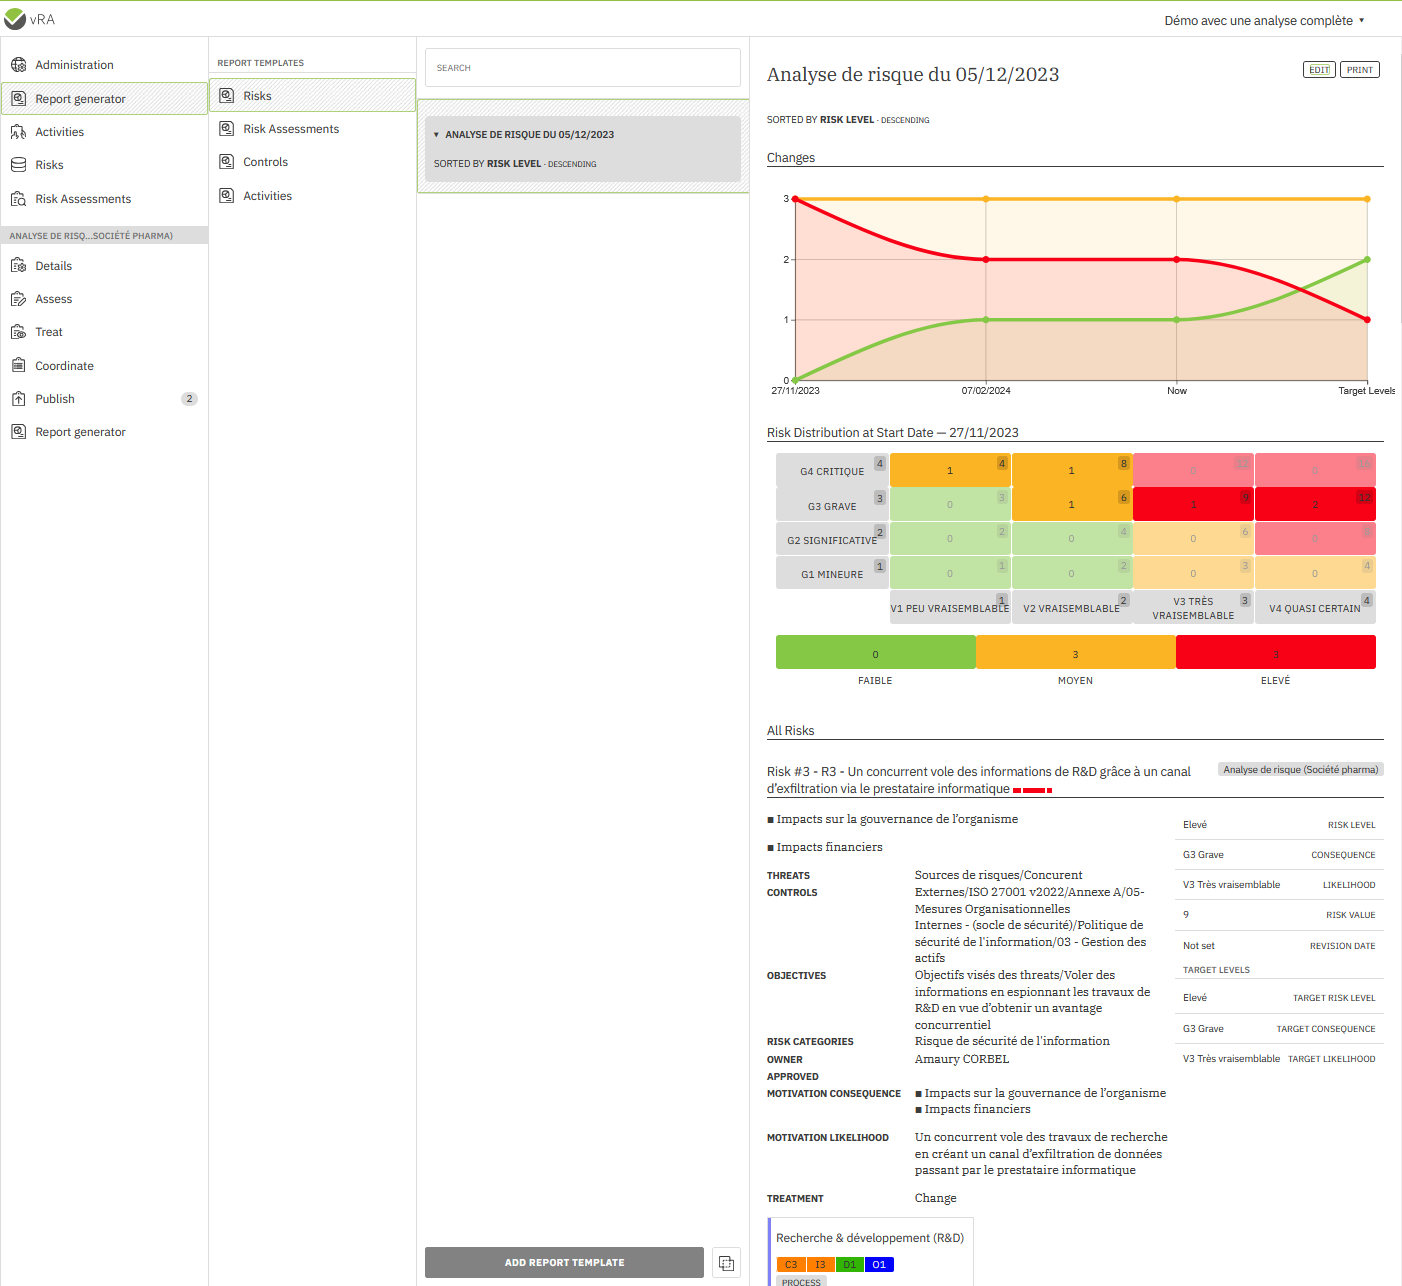Click the vRA logo icon
The image size is (1402, 1286).
point(15,19)
